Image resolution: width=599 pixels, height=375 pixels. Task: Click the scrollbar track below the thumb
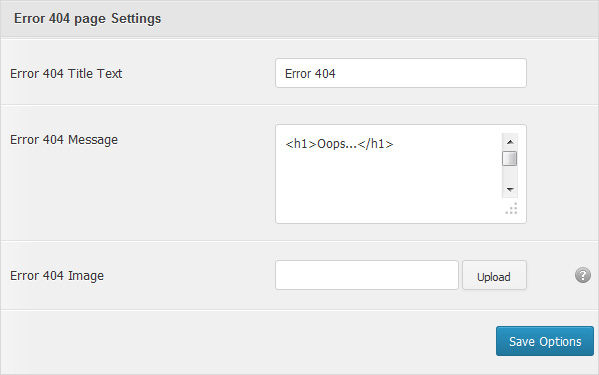pyautogui.click(x=510, y=174)
